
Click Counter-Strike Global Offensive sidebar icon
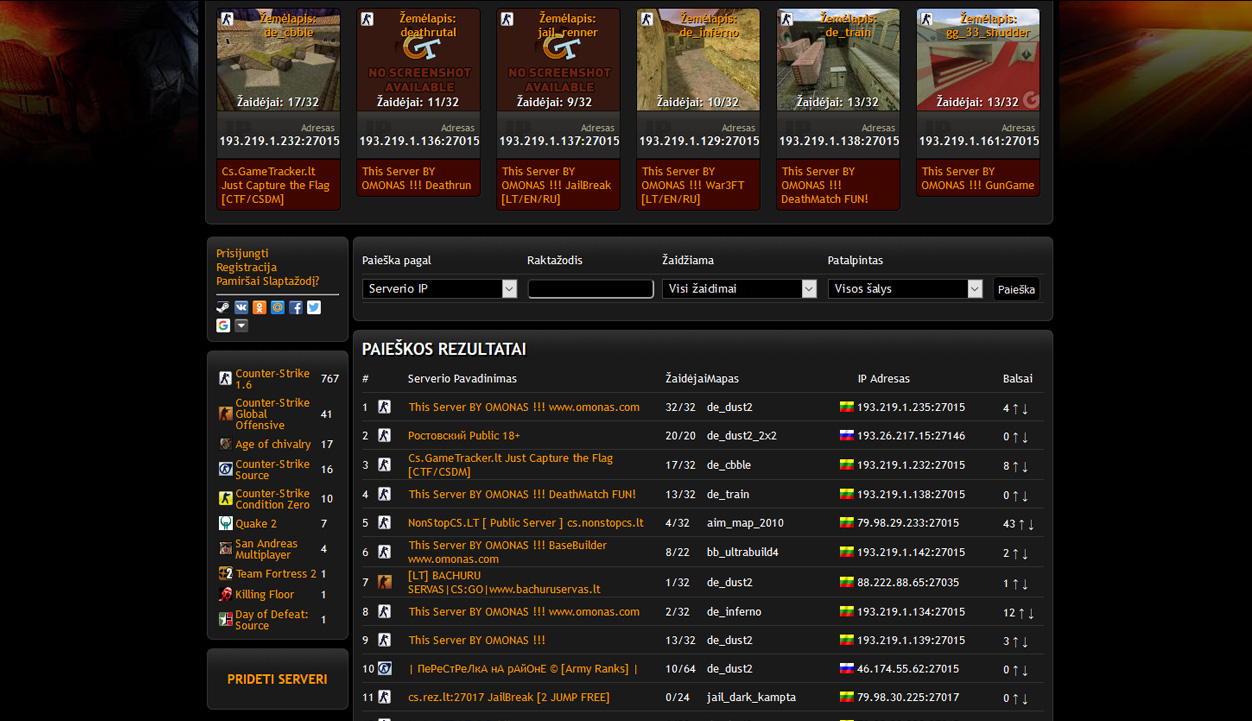click(x=225, y=414)
